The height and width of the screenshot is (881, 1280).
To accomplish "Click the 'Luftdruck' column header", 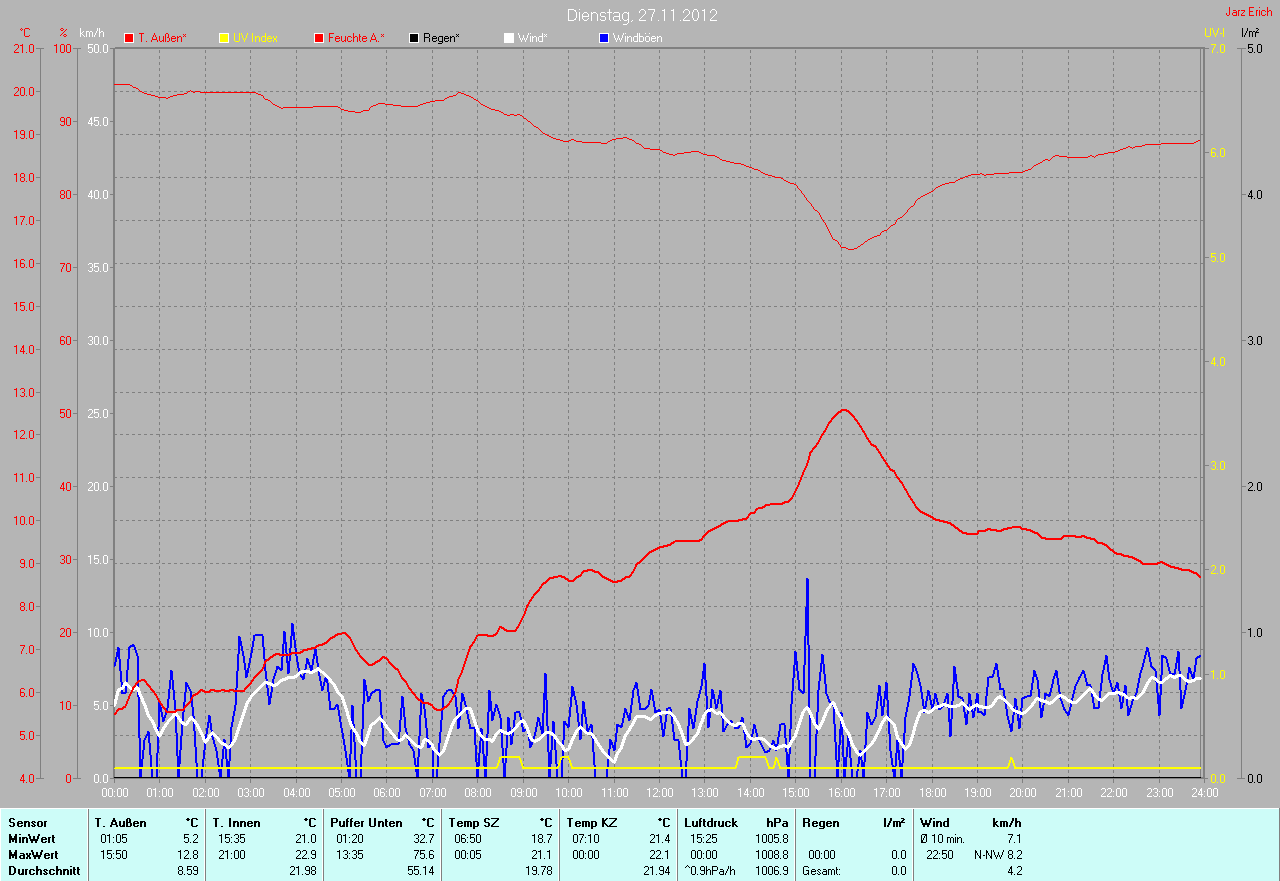I will tap(711, 822).
